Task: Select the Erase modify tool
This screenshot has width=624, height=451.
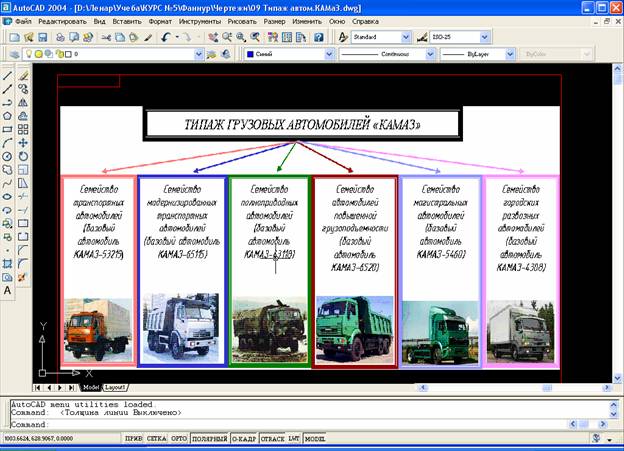Action: click(x=23, y=75)
